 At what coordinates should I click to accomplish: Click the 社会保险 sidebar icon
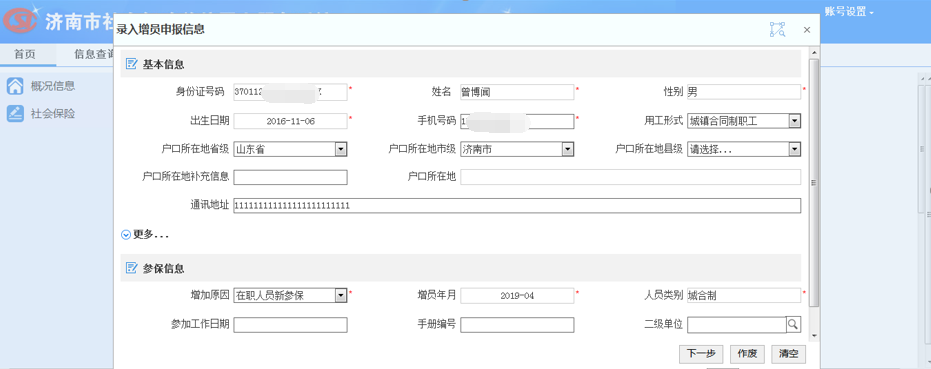[x=15, y=113]
